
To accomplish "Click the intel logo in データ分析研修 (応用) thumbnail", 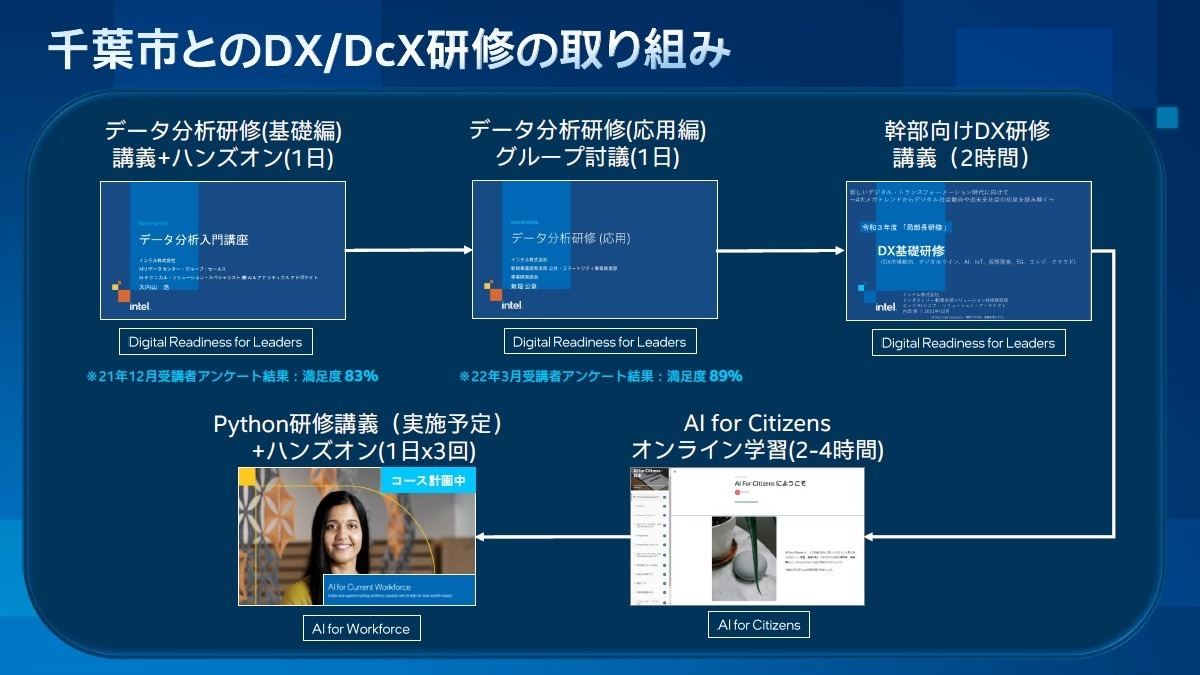I will click(x=512, y=305).
